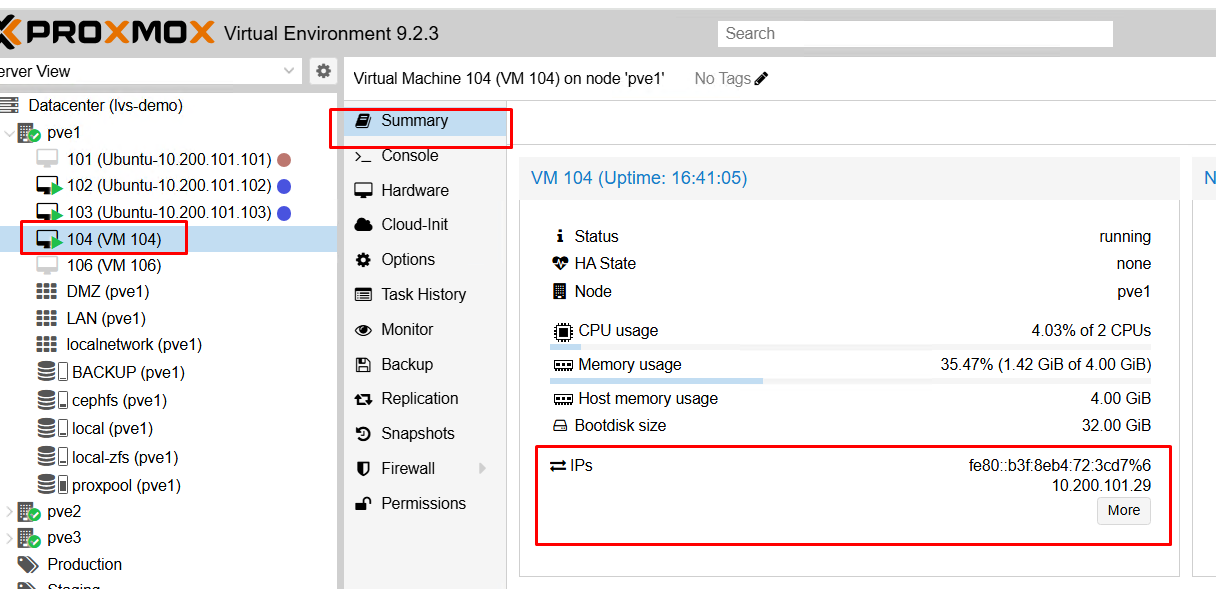Click the Proxmox logo
The height and width of the screenshot is (589, 1216).
click(x=107, y=33)
